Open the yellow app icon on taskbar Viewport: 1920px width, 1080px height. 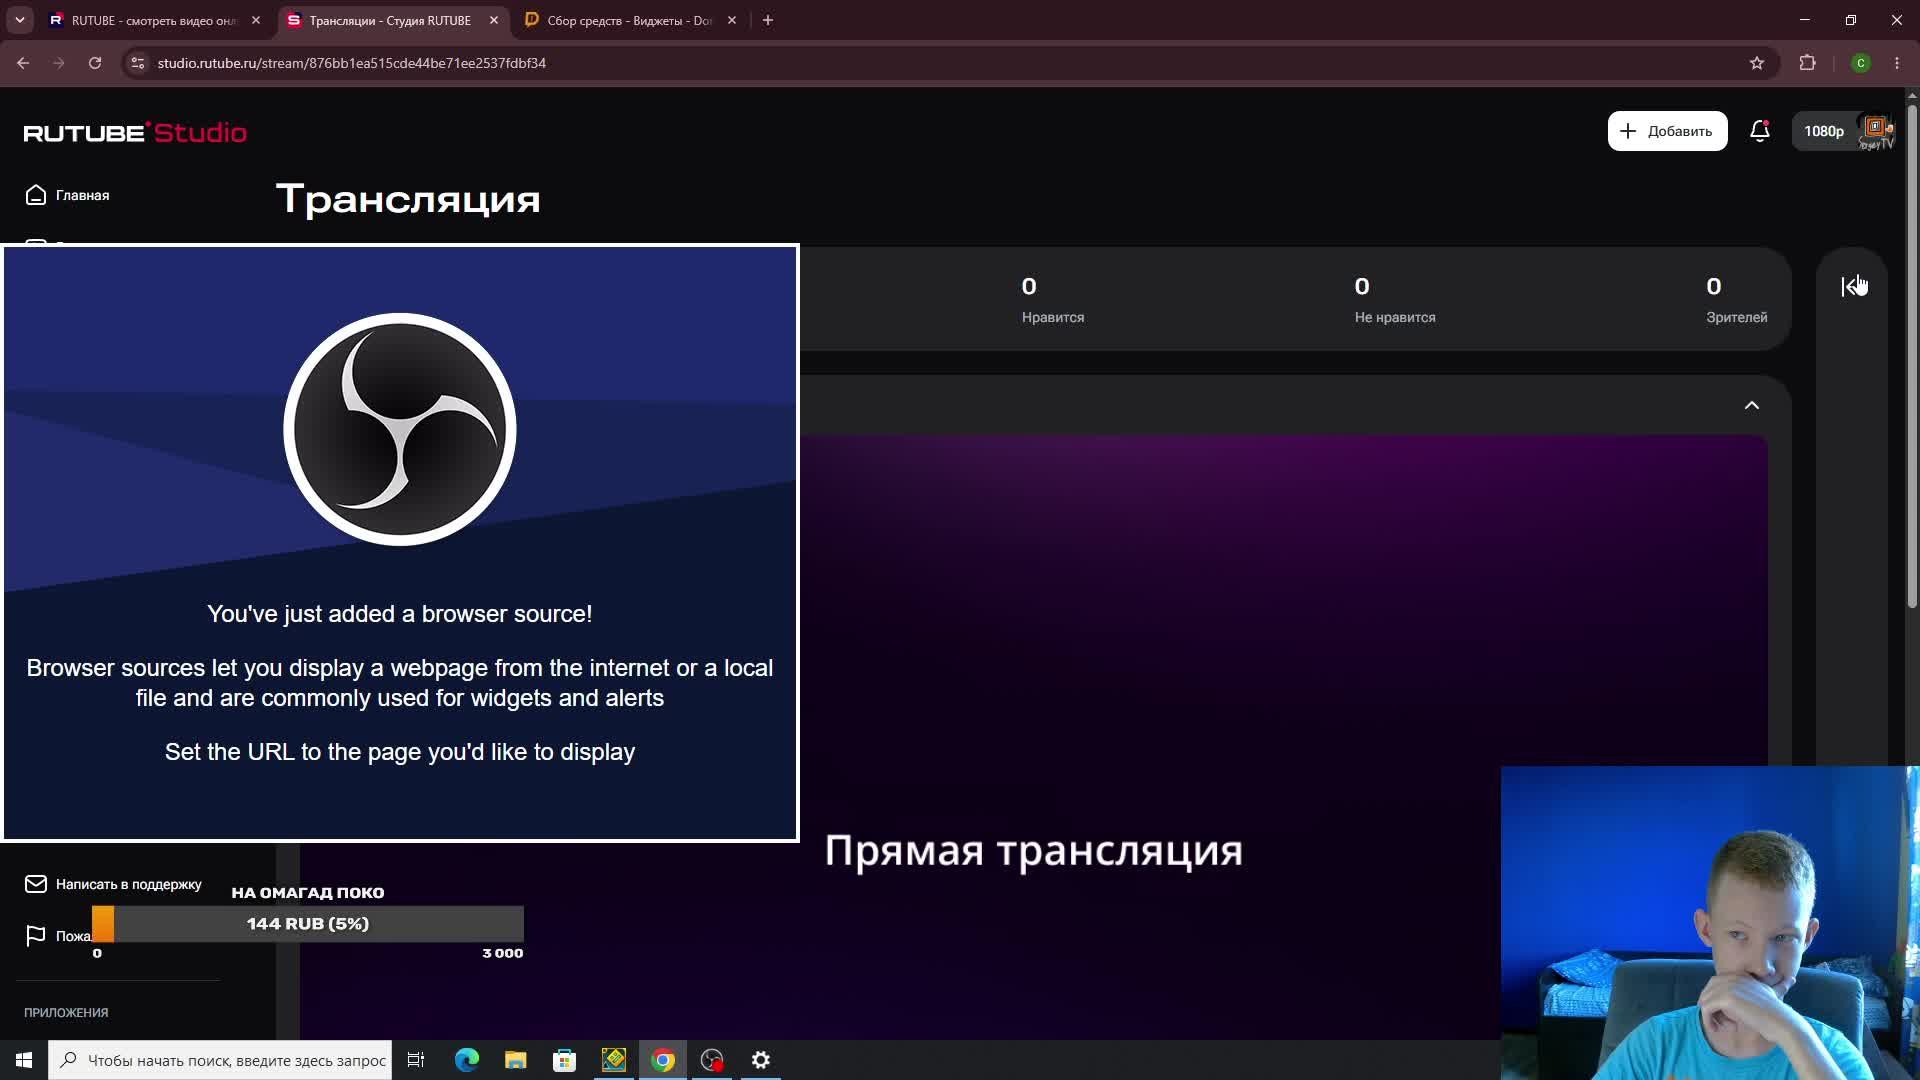click(x=614, y=1060)
